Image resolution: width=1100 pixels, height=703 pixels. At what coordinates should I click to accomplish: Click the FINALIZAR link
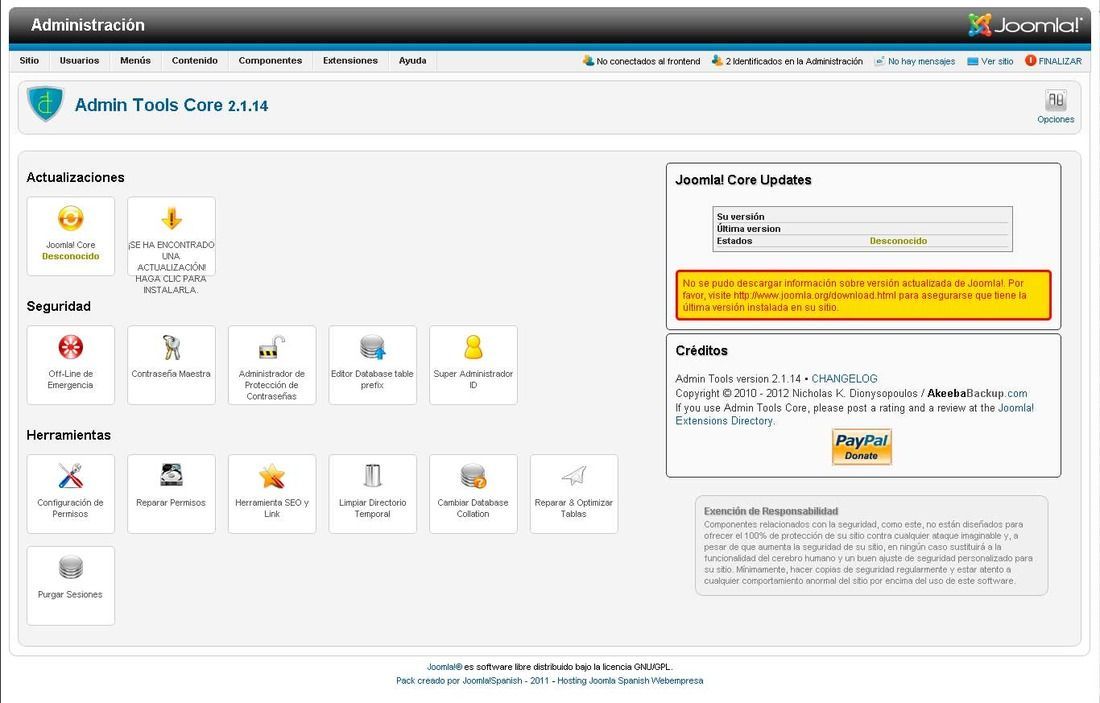[1060, 62]
